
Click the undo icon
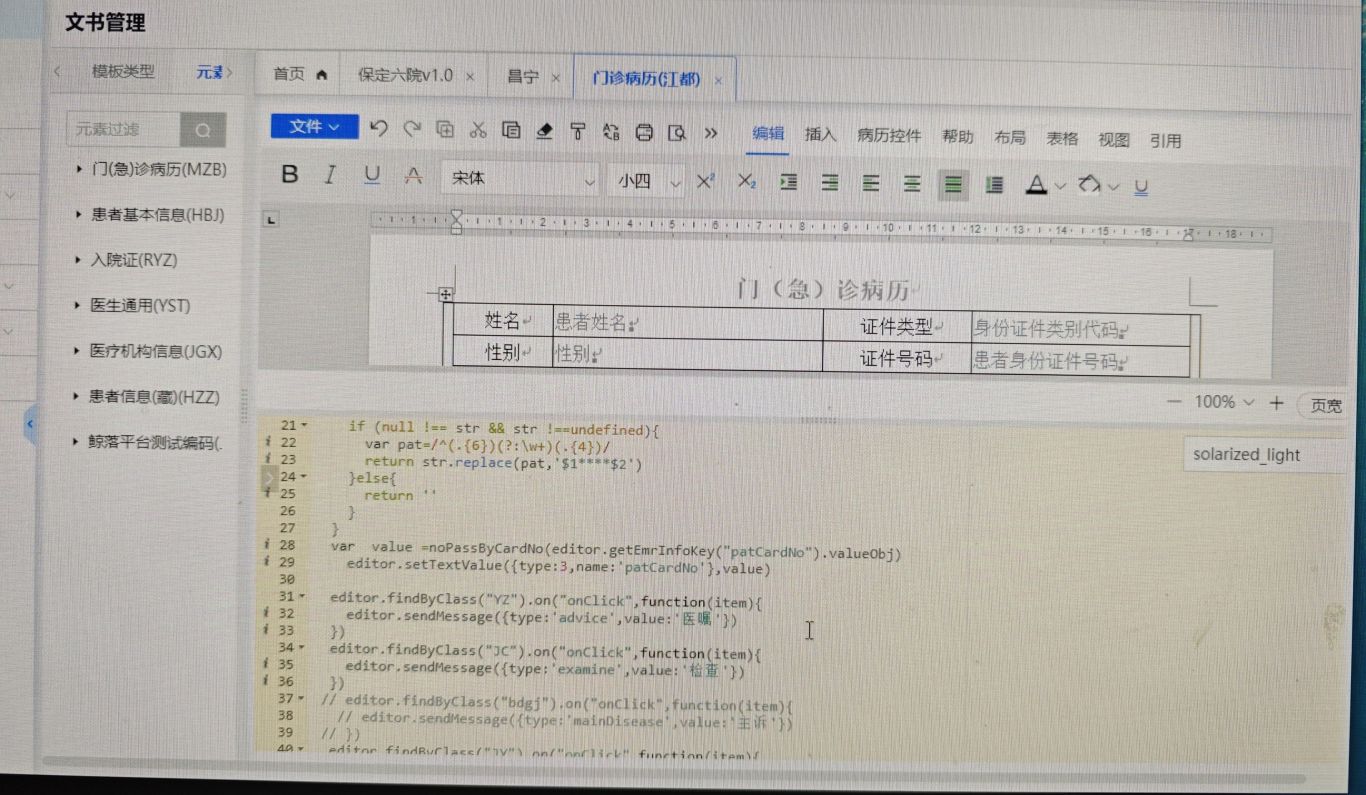(x=378, y=129)
